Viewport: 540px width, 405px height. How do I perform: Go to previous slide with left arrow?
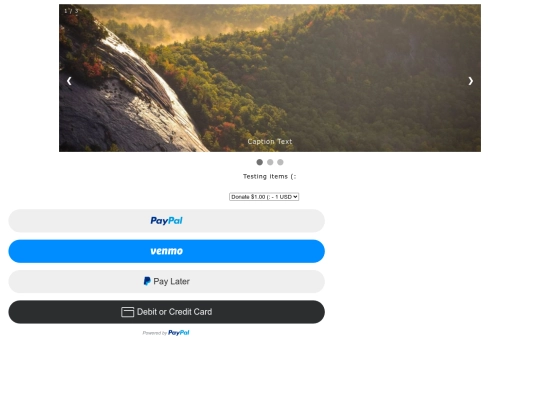[x=69, y=81]
